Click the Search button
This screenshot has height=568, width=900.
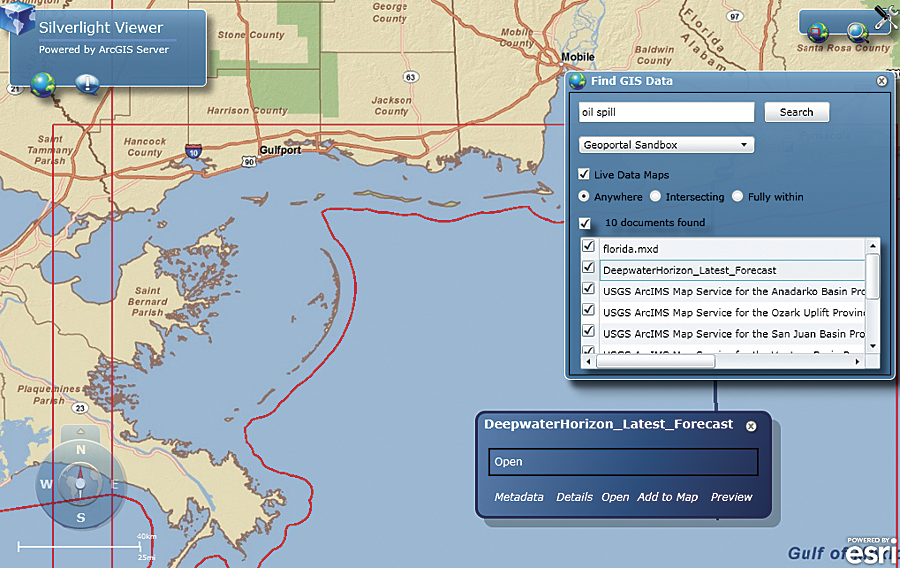[x=797, y=112]
